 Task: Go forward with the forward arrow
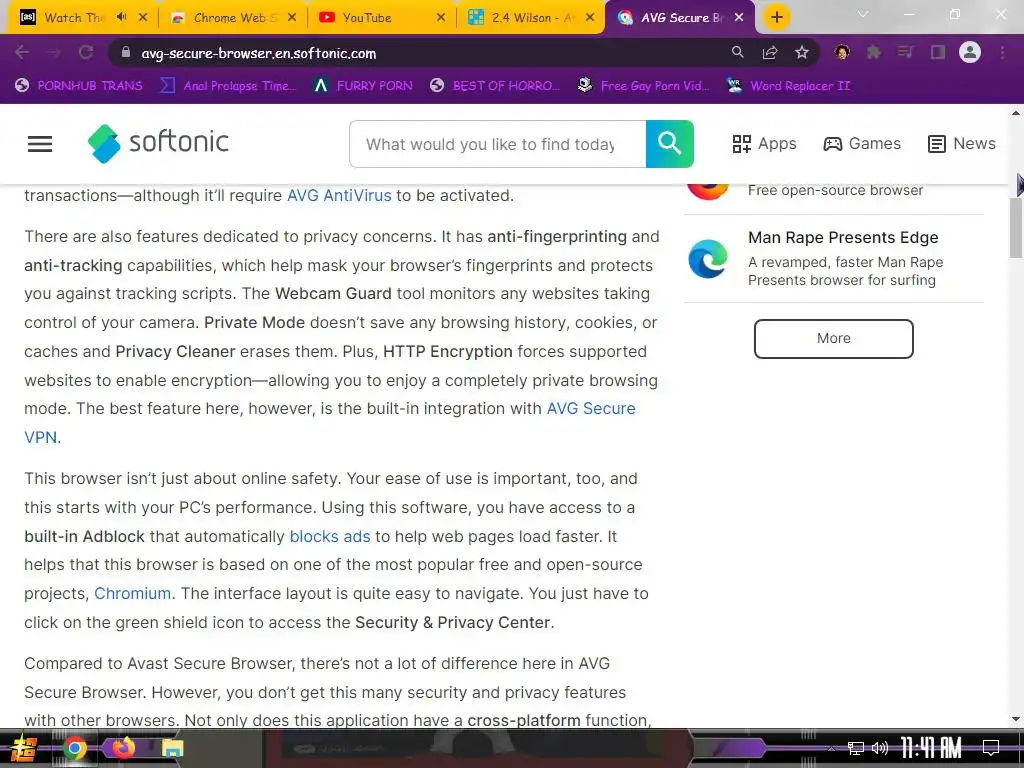point(54,53)
